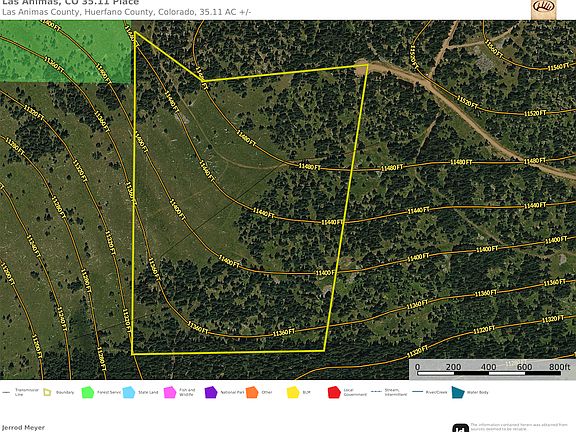Click the '0' label on the scale bar
This screenshot has height=432, width=576.
(417, 367)
